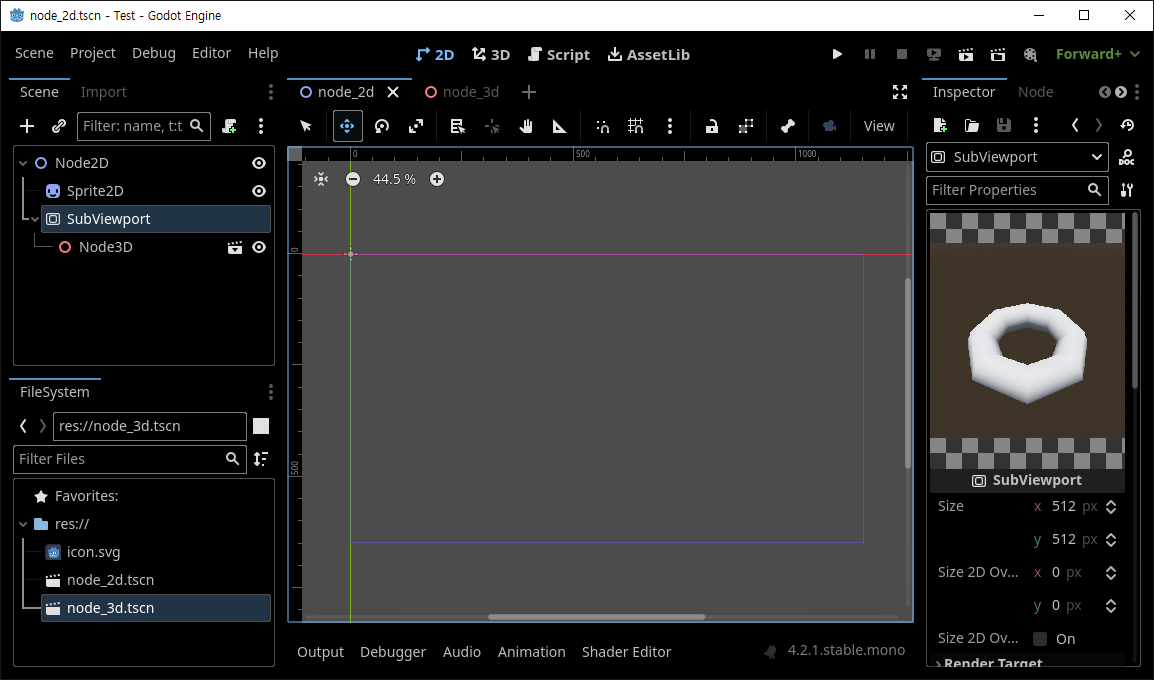This screenshot has height=680, width=1154.
Task: Open the Scene dock options menu
Action: point(271,92)
